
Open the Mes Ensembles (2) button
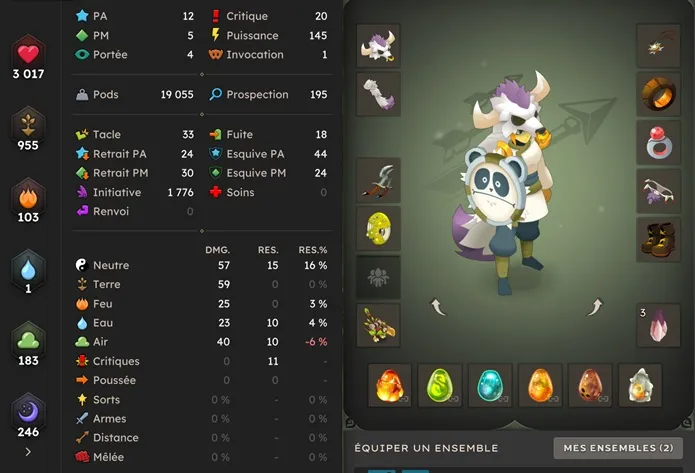coord(618,448)
